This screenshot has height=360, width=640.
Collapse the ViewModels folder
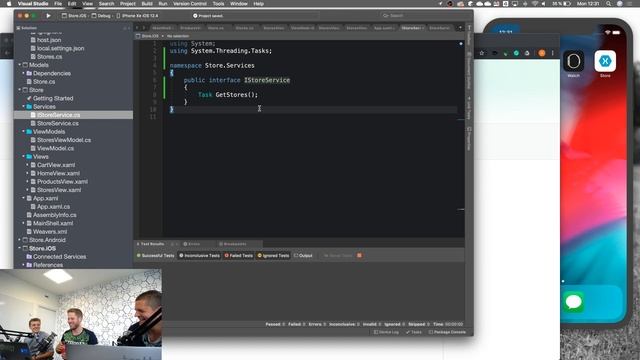[23, 132]
